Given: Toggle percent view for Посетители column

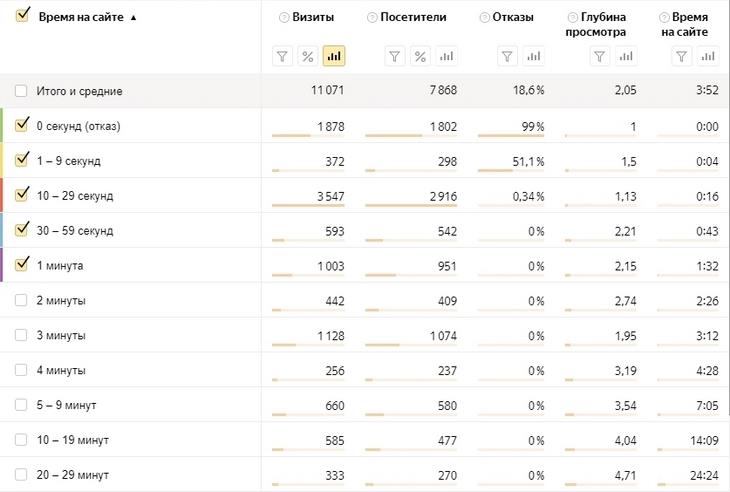Looking at the screenshot, I should (x=420, y=56).
